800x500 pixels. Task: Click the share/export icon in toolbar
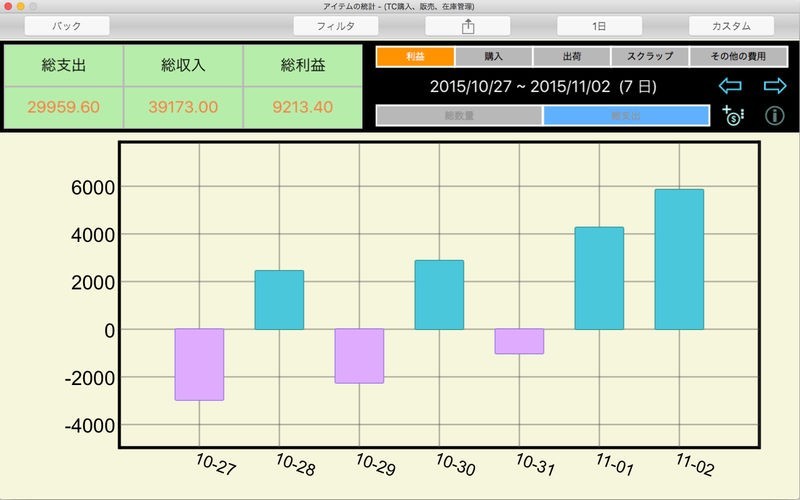pos(467,26)
